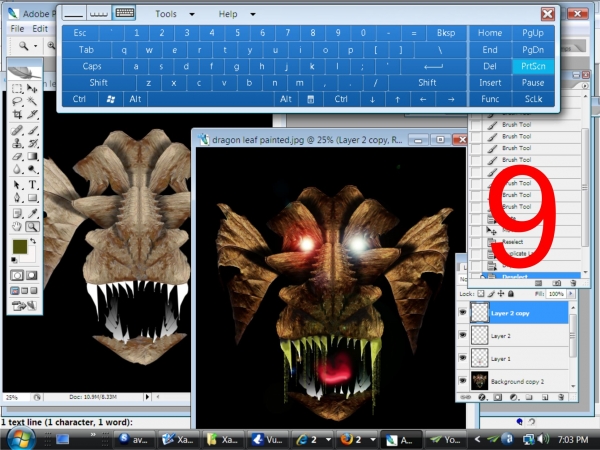Select the Magic Wand tool
The width and height of the screenshot is (600, 450).
(32, 101)
